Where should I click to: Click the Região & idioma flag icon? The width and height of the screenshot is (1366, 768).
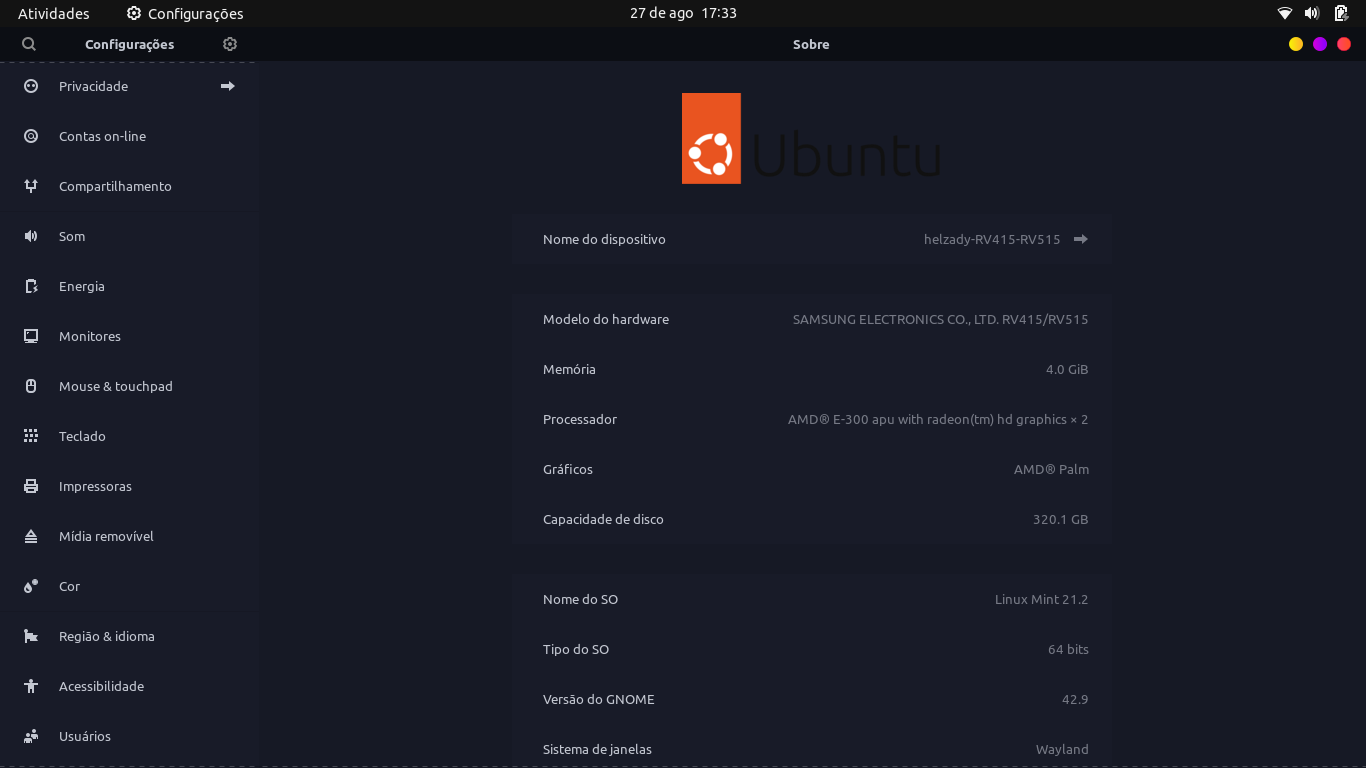(x=31, y=636)
